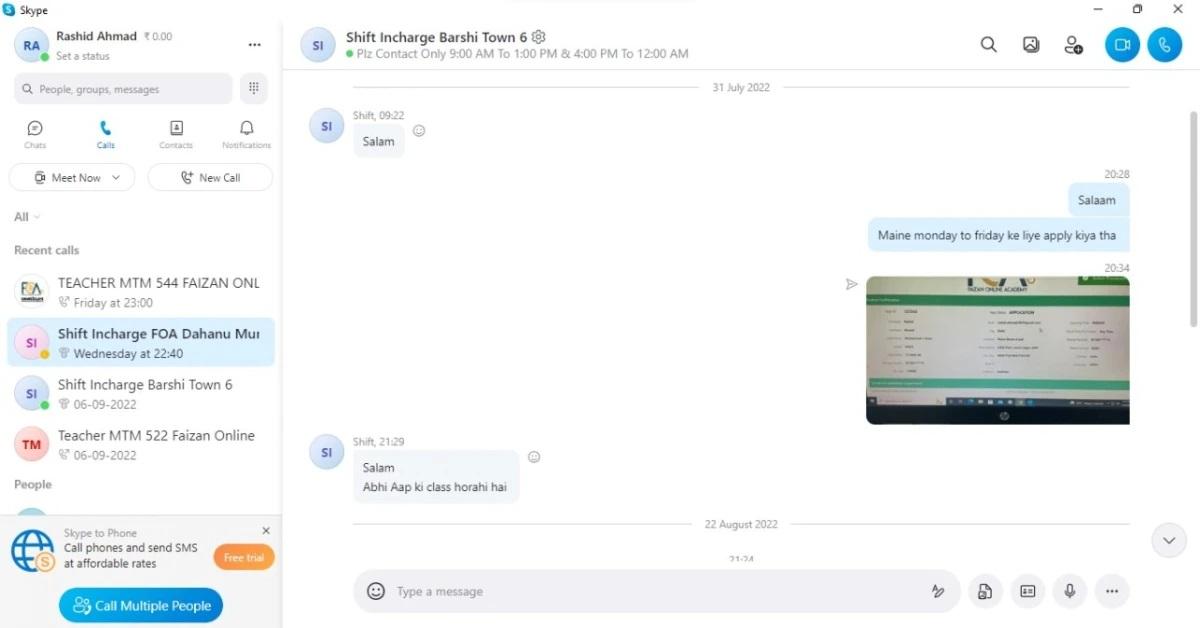Open the more options menu beside the message box
1200x628 pixels.
coord(1111,591)
